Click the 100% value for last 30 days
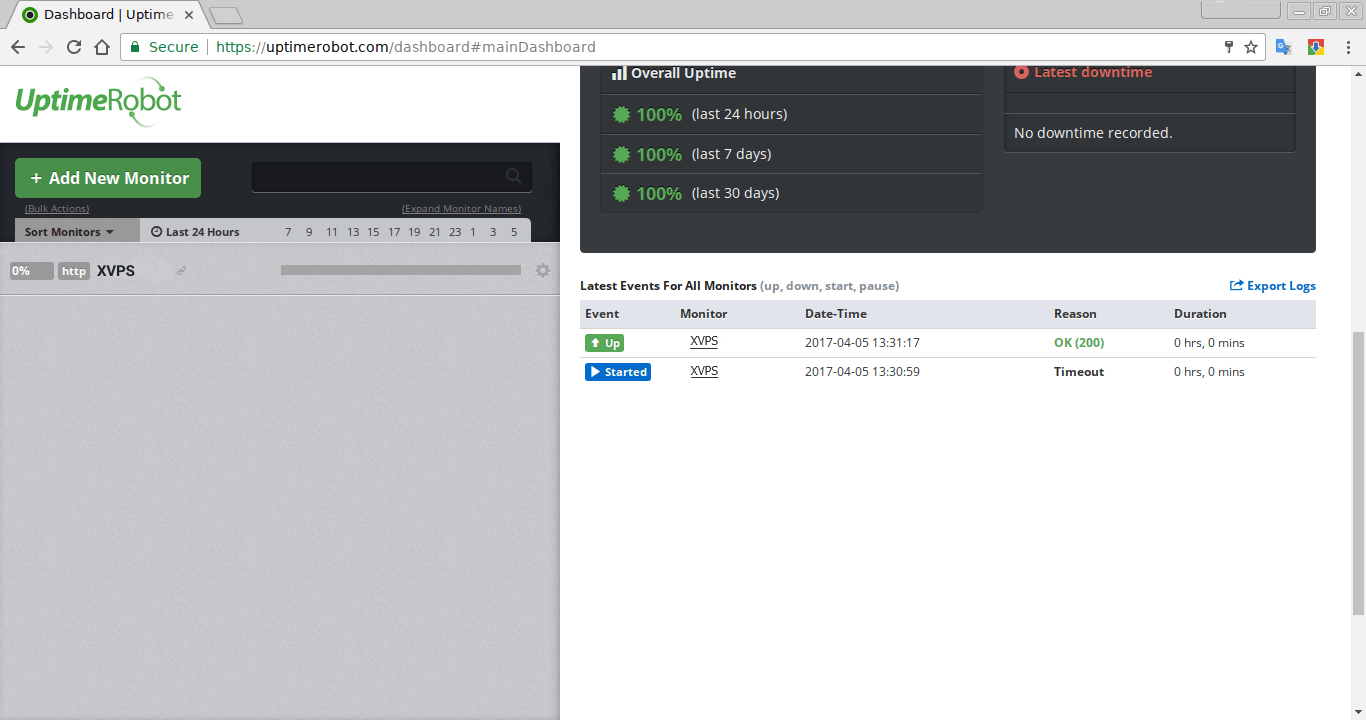1366x720 pixels. click(x=659, y=193)
